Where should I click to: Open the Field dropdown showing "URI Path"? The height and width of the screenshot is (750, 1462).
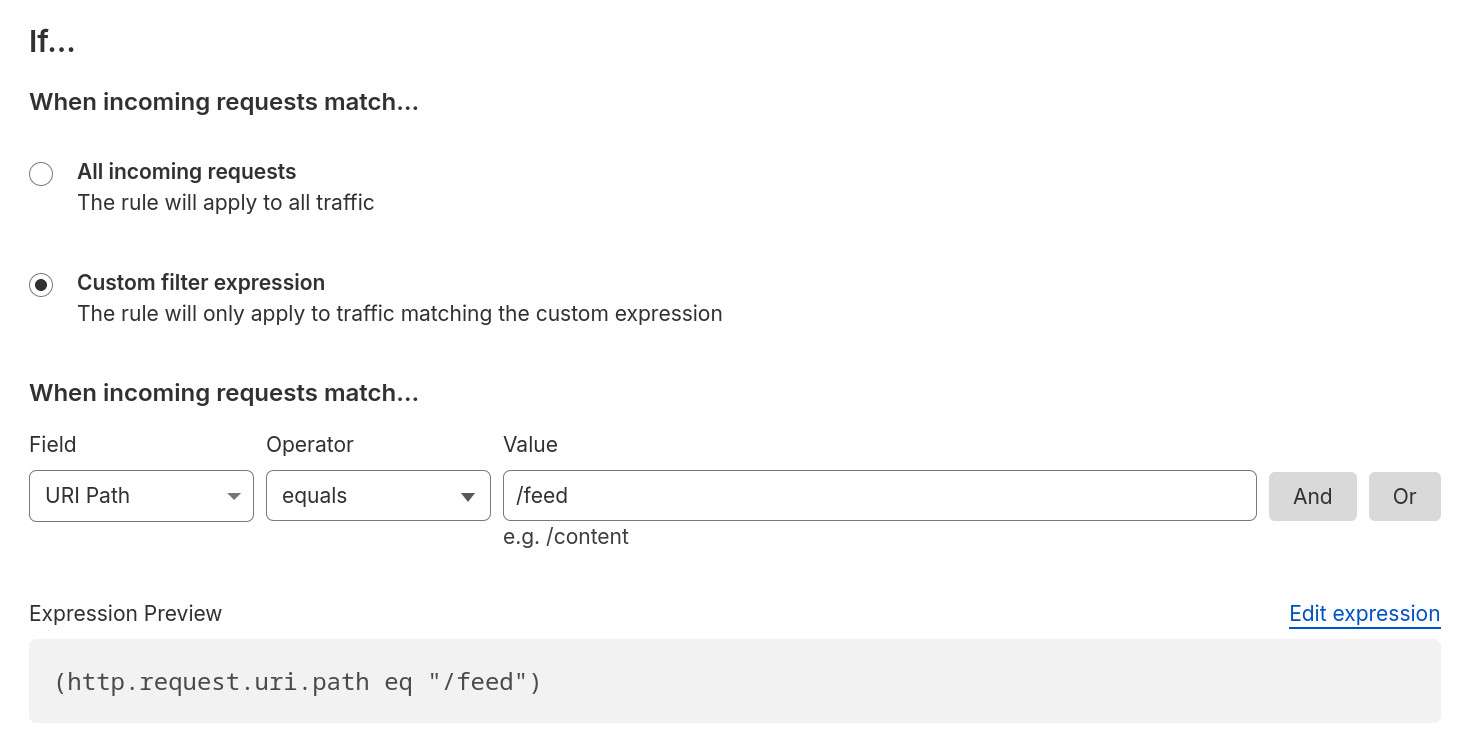click(x=140, y=495)
